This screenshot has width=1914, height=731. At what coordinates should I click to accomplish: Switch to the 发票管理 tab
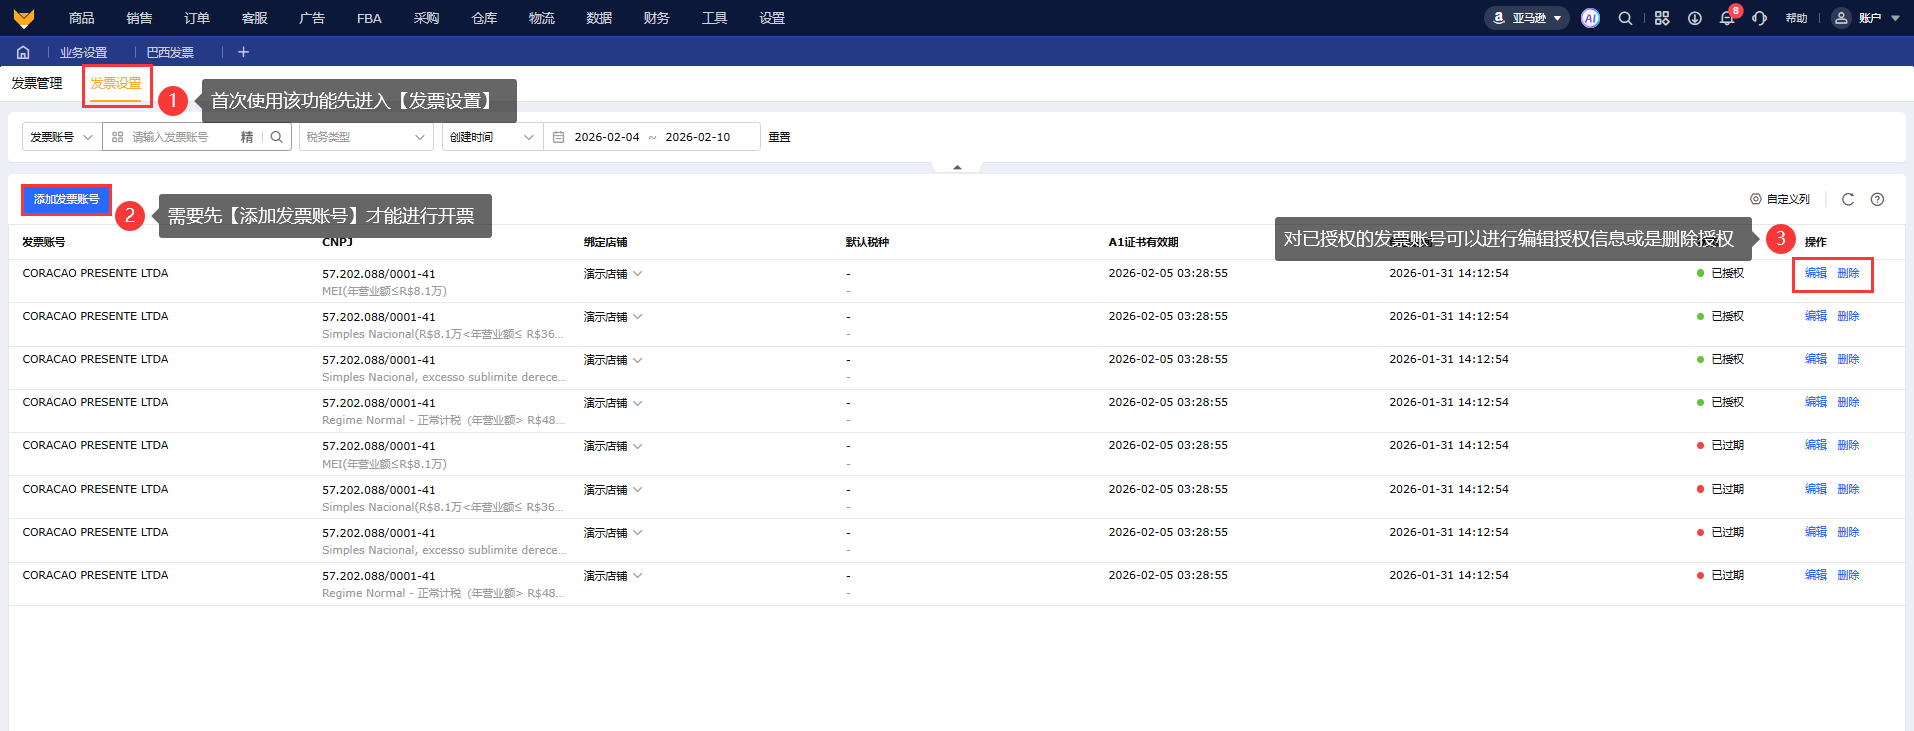[37, 83]
